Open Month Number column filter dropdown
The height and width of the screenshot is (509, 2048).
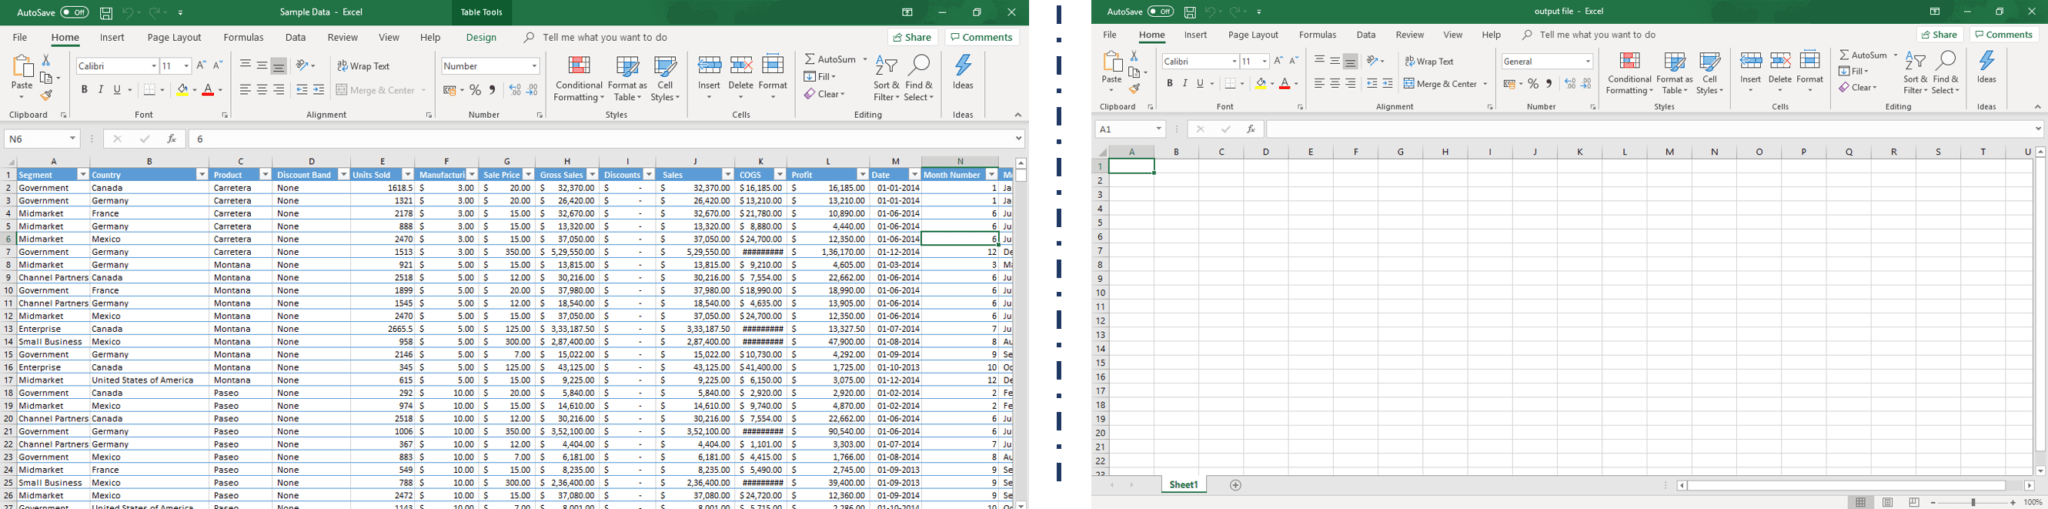(991, 175)
